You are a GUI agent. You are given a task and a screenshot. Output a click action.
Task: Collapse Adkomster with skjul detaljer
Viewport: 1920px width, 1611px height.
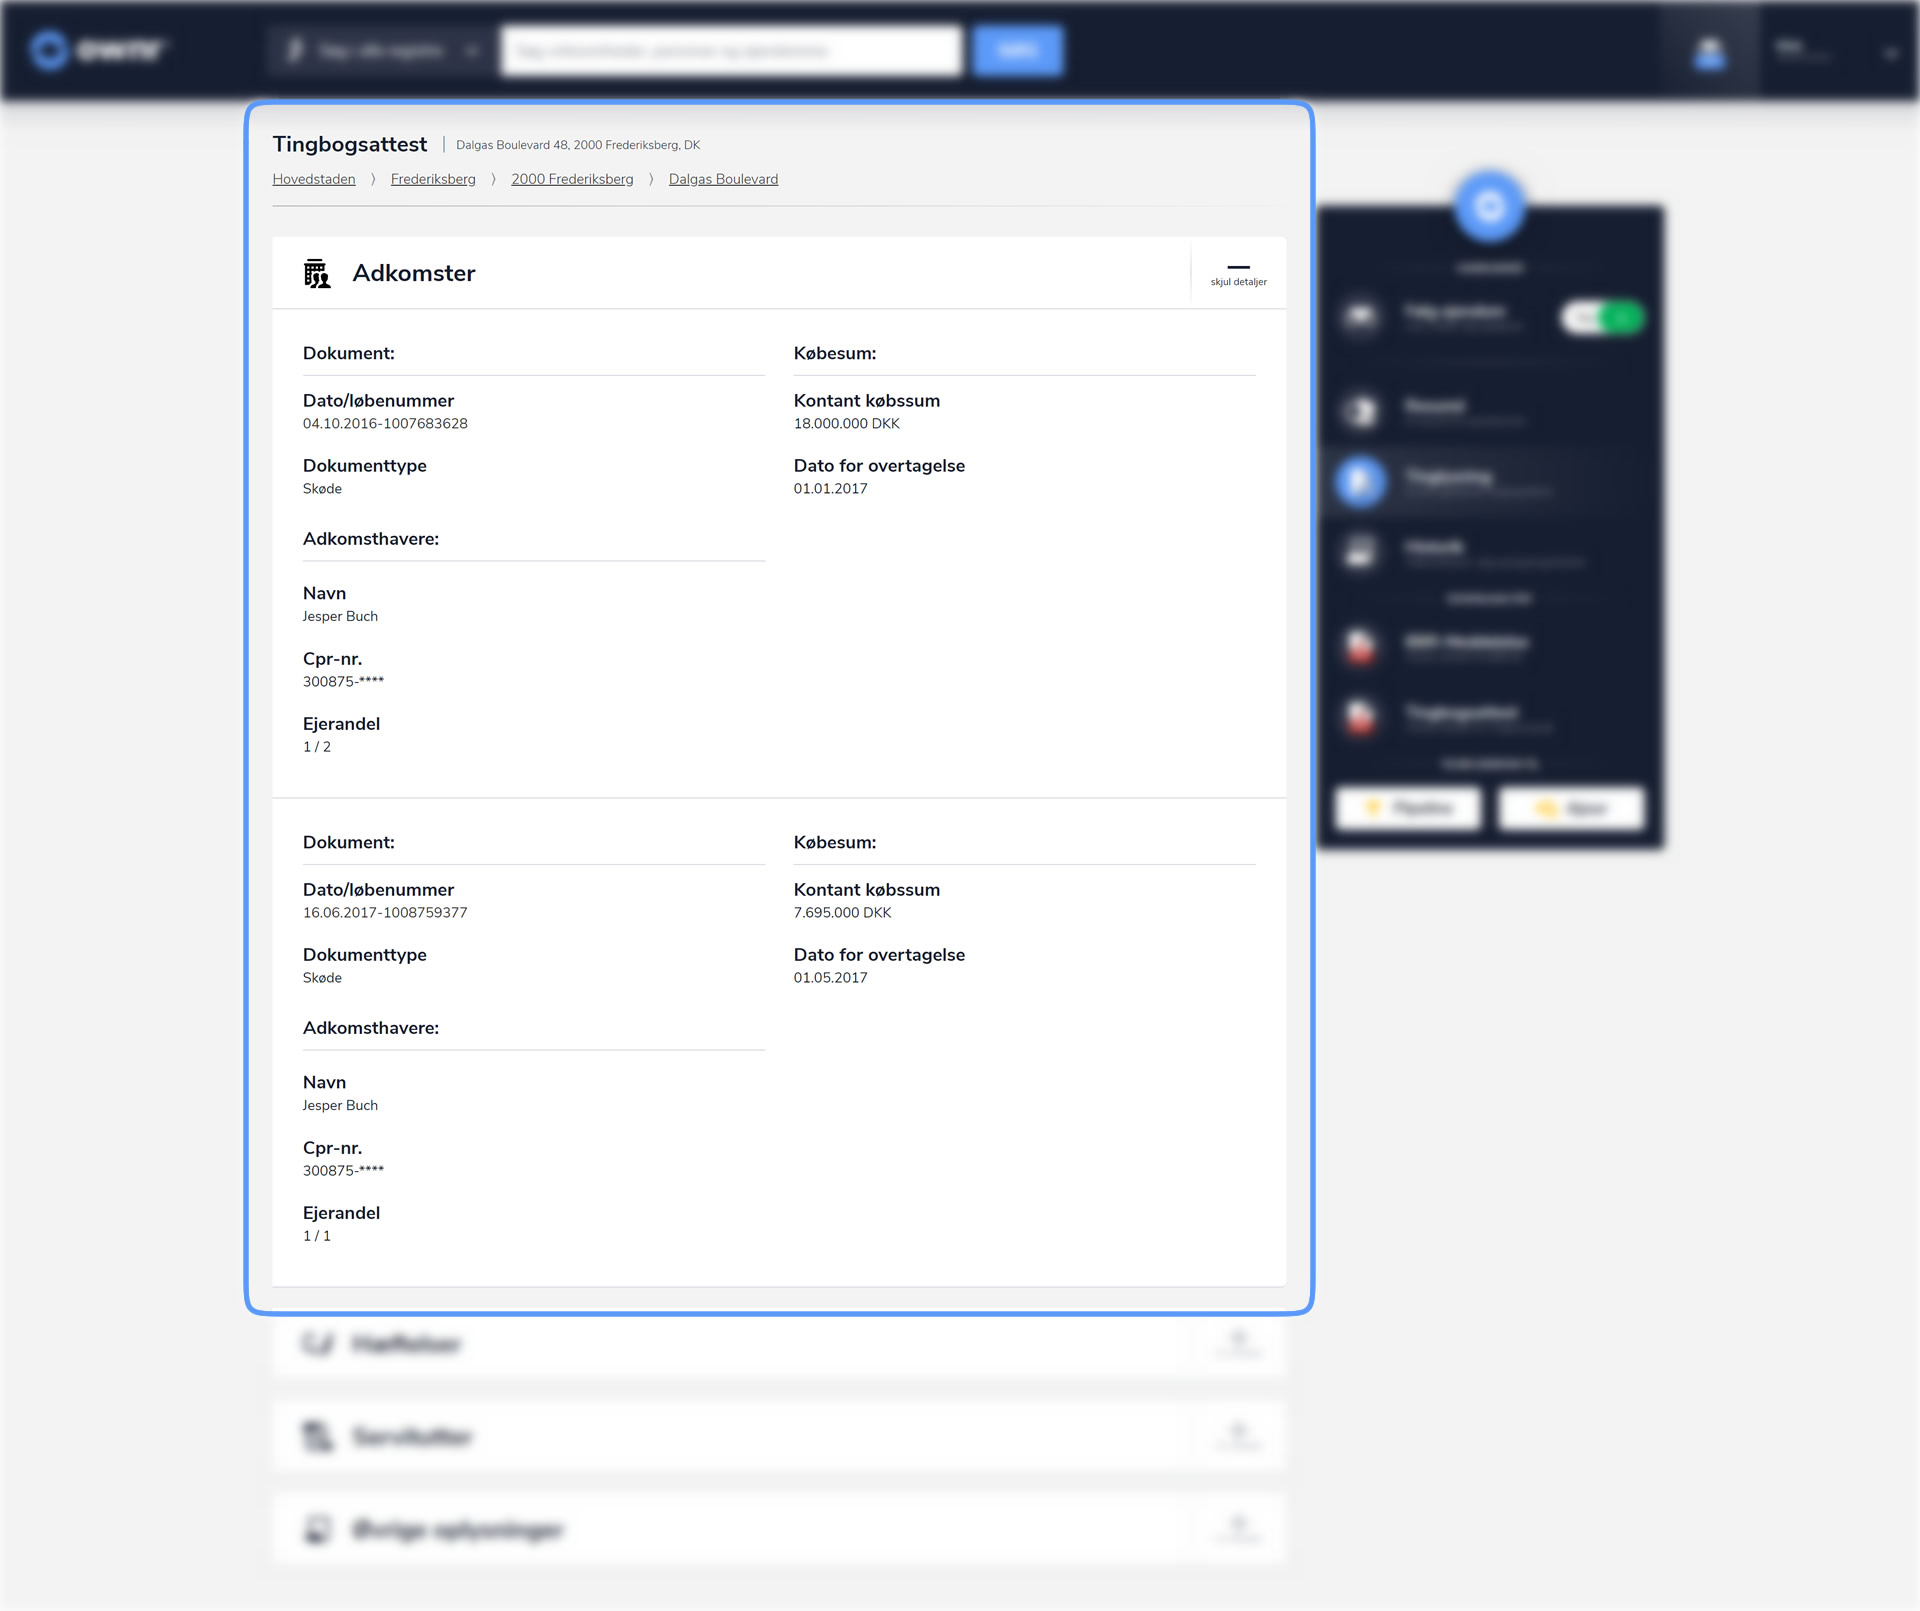click(1238, 273)
